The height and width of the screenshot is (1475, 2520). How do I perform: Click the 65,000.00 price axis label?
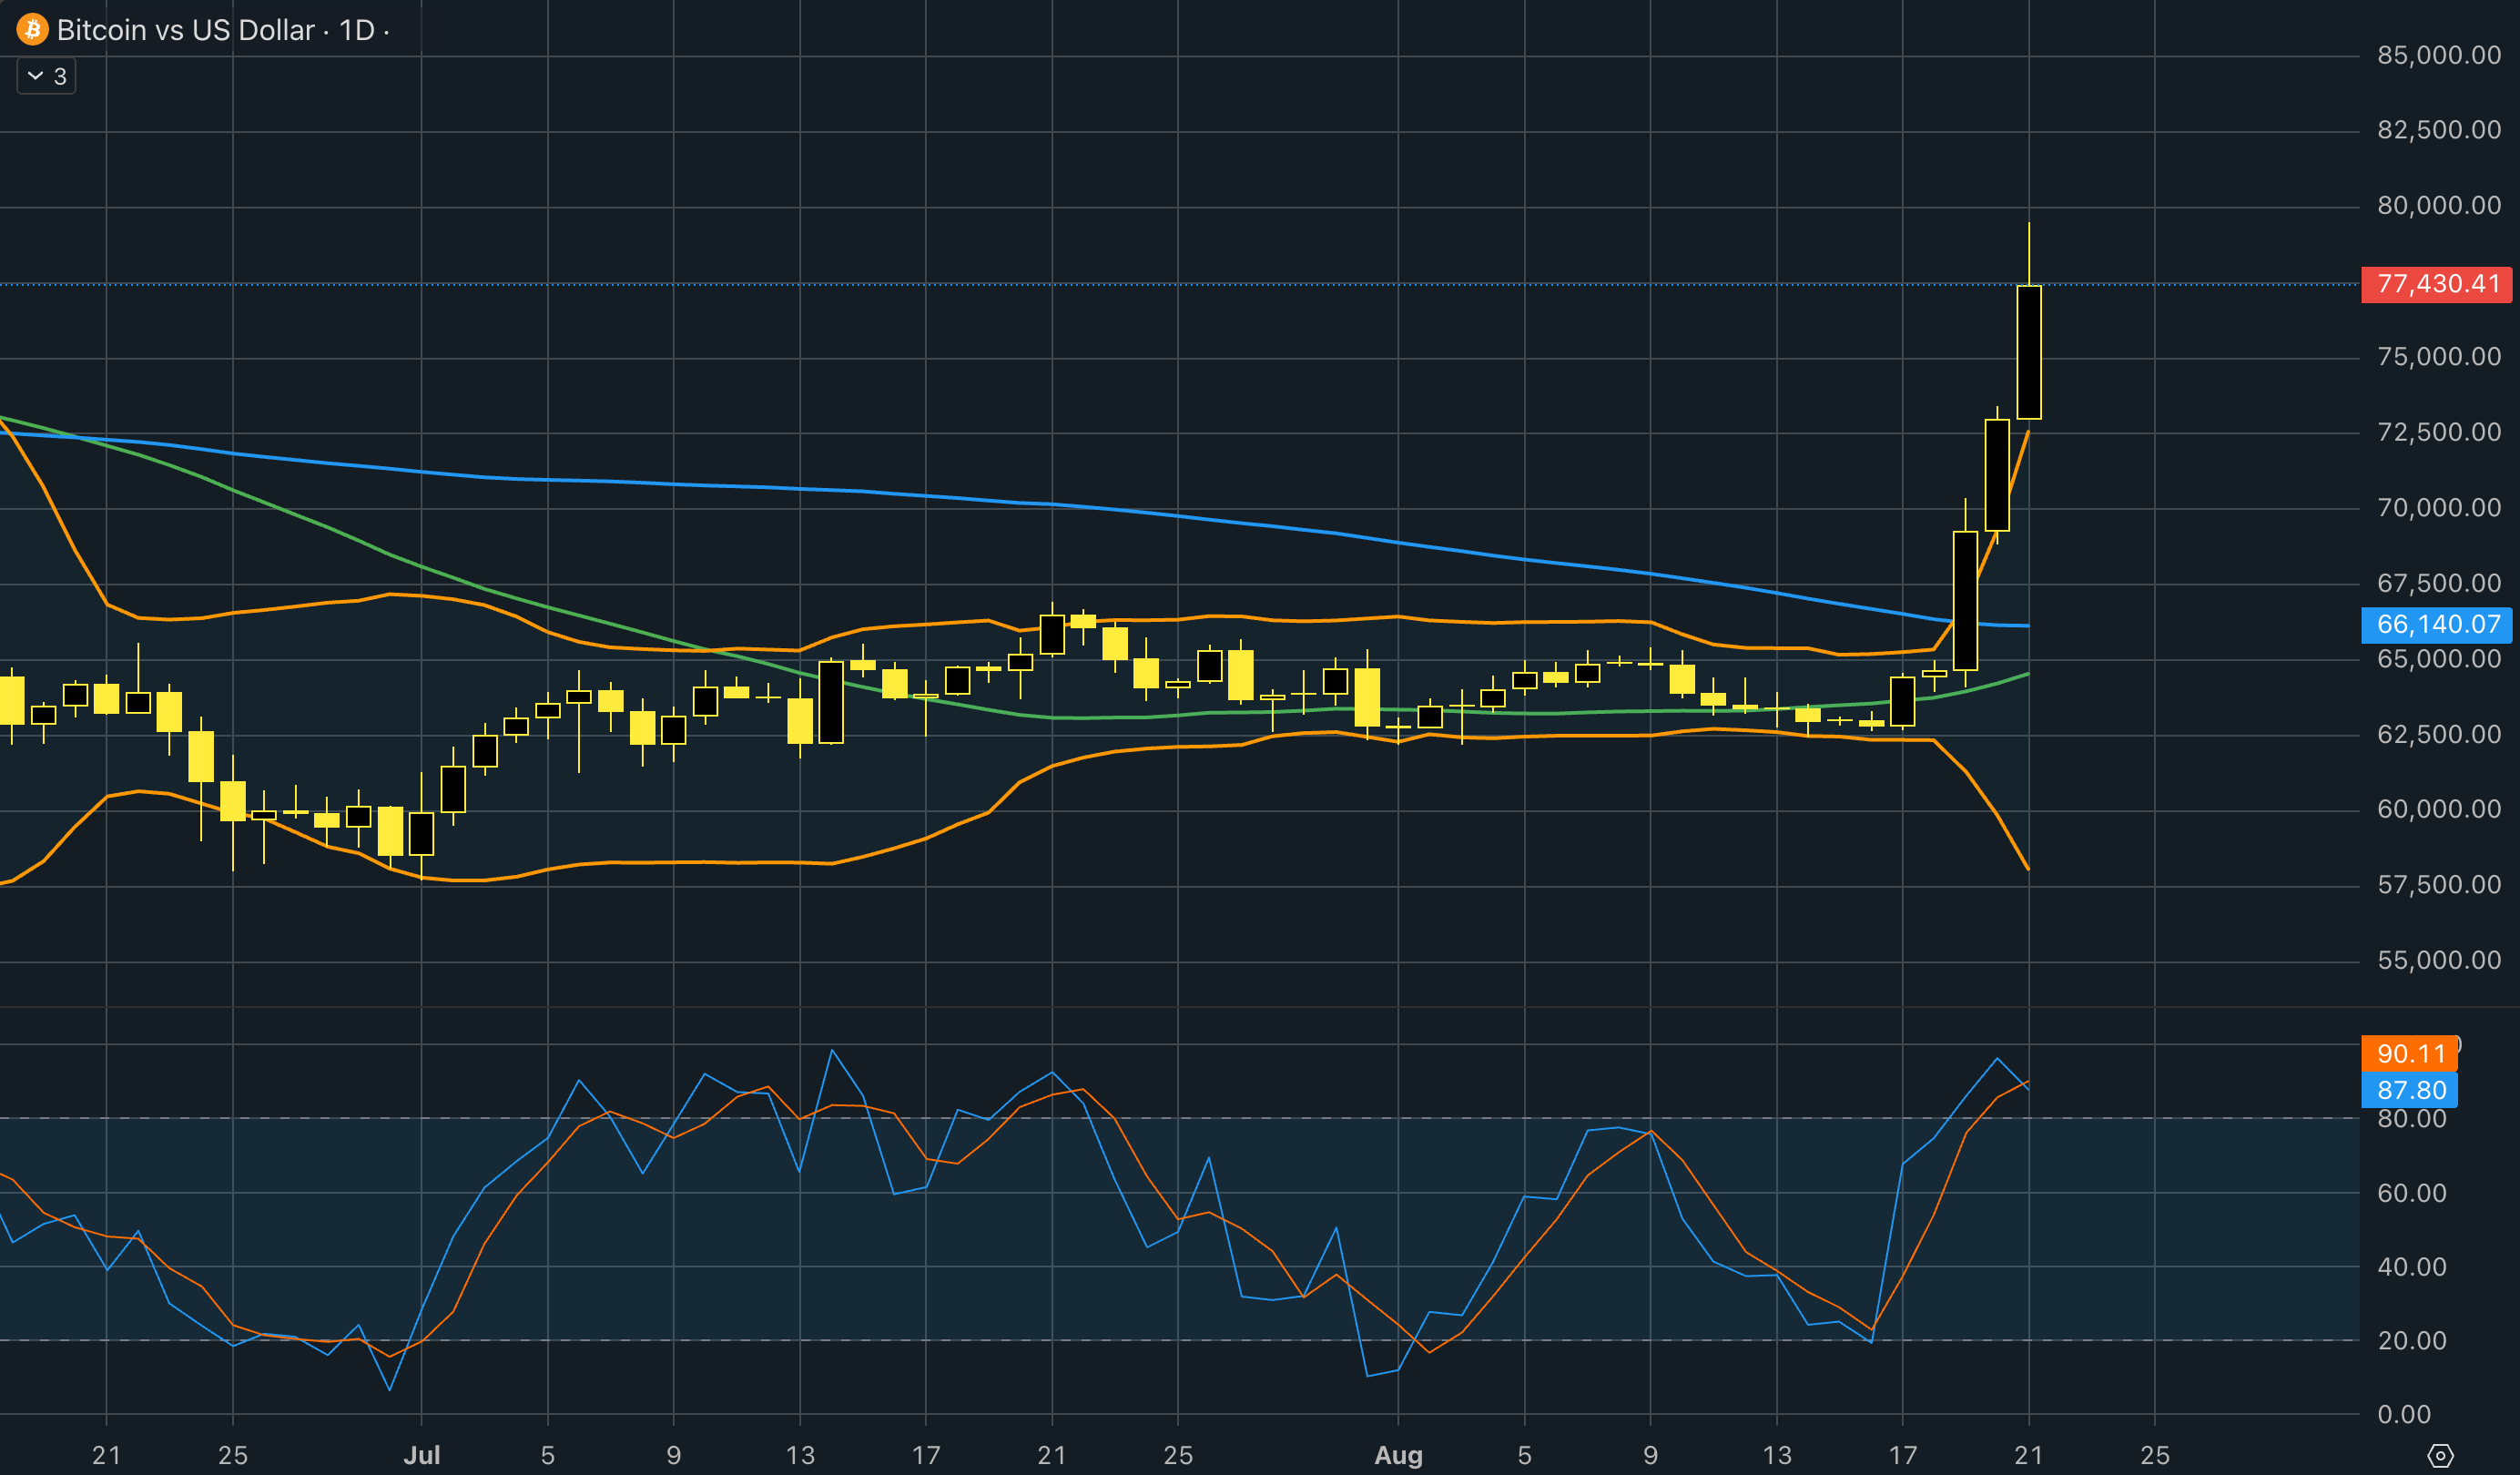pos(2439,659)
